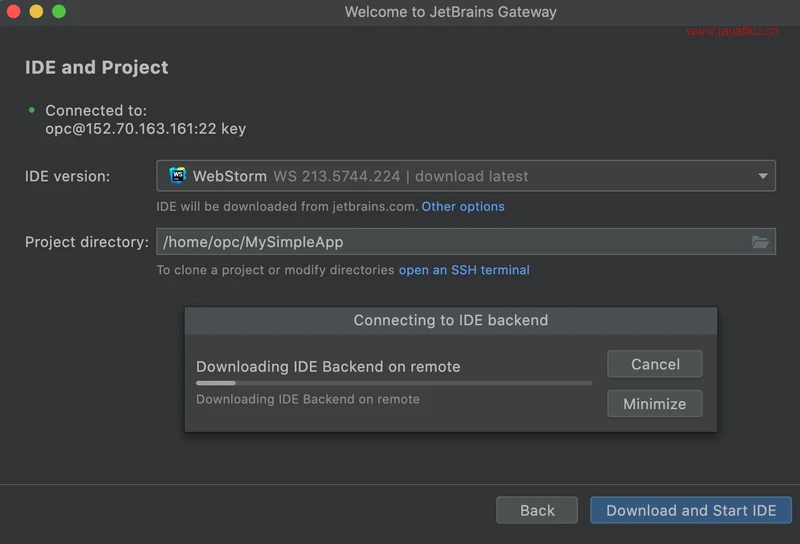This screenshot has height=544, width=800.
Task: Expand the IDE version dropdown arrow
Action: (x=763, y=176)
